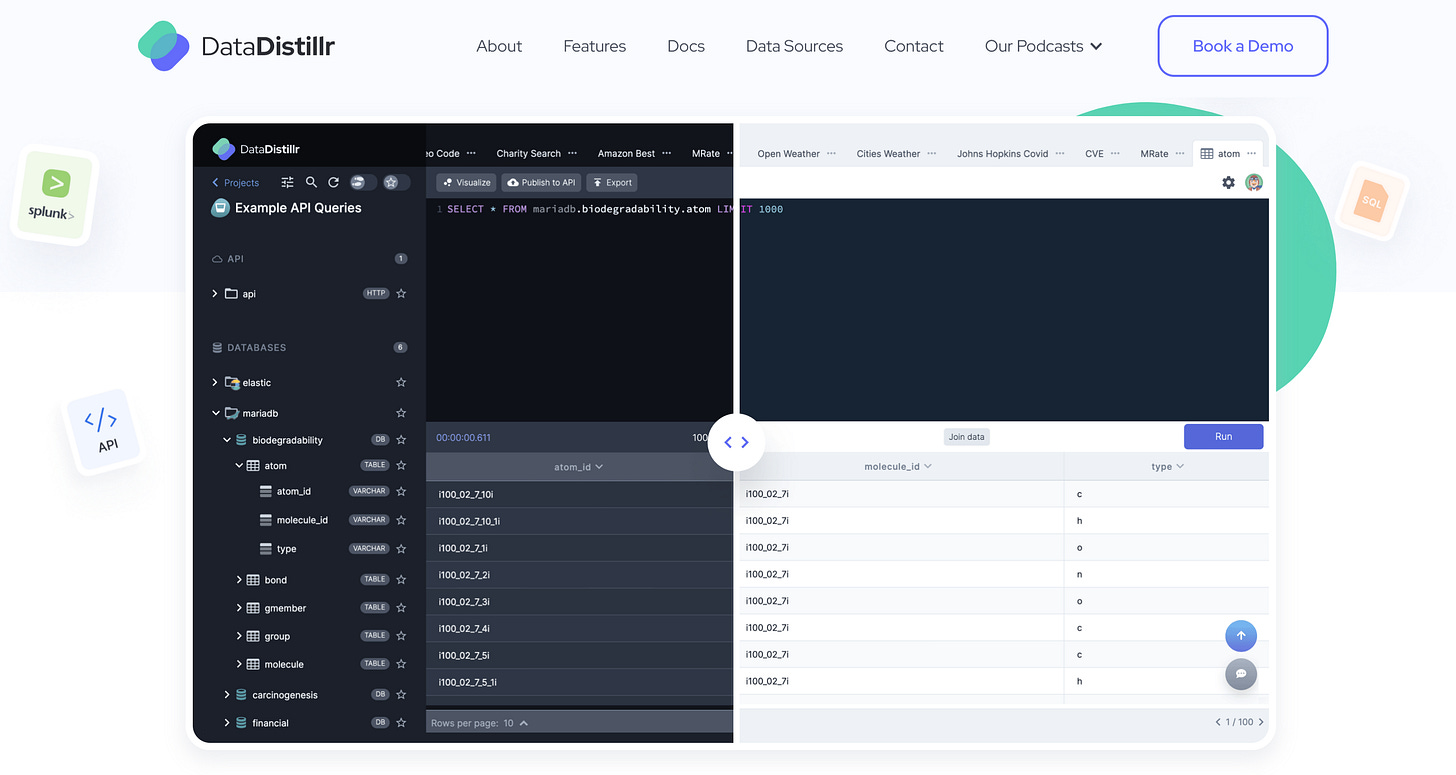The image size is (1456, 775).
Task: Favorite the elastic data source star
Action: coord(401,382)
